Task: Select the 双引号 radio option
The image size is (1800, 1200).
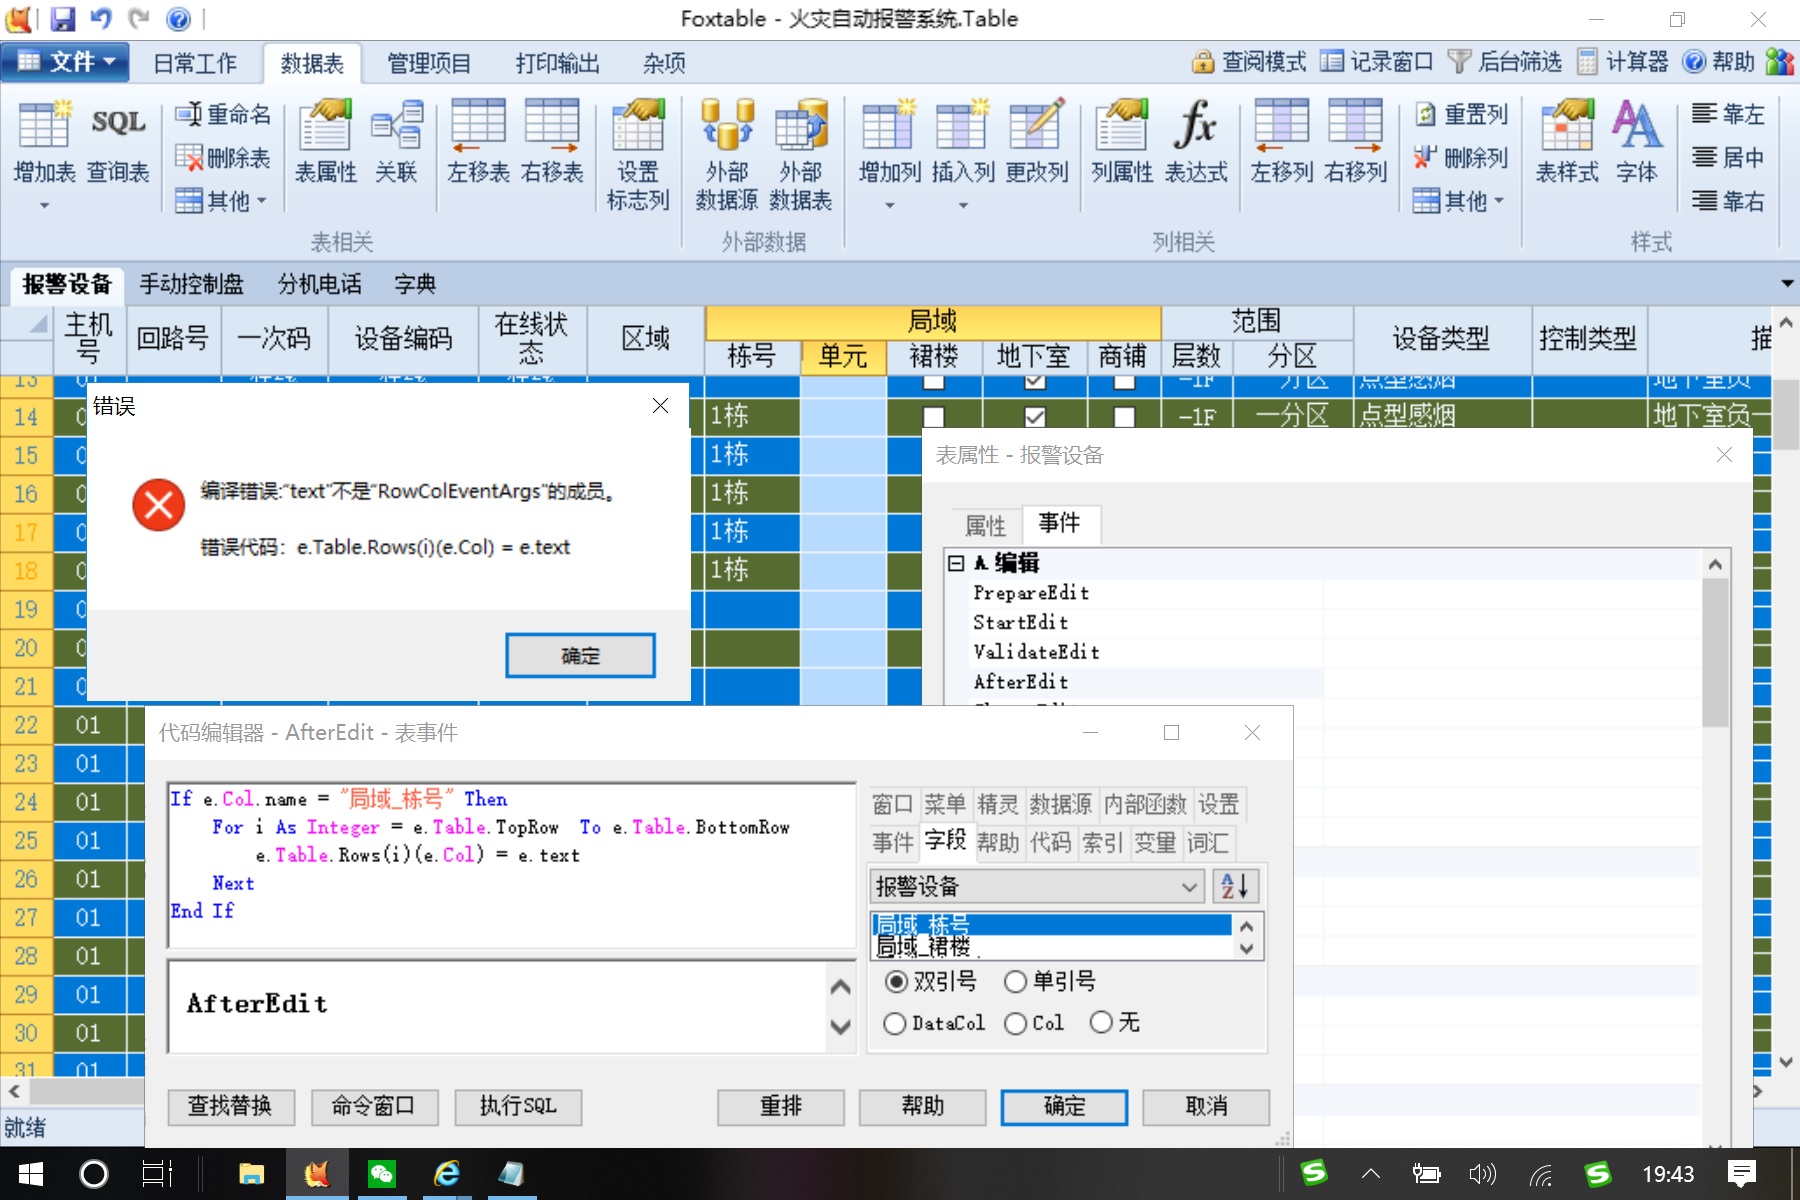Action: [x=931, y=981]
